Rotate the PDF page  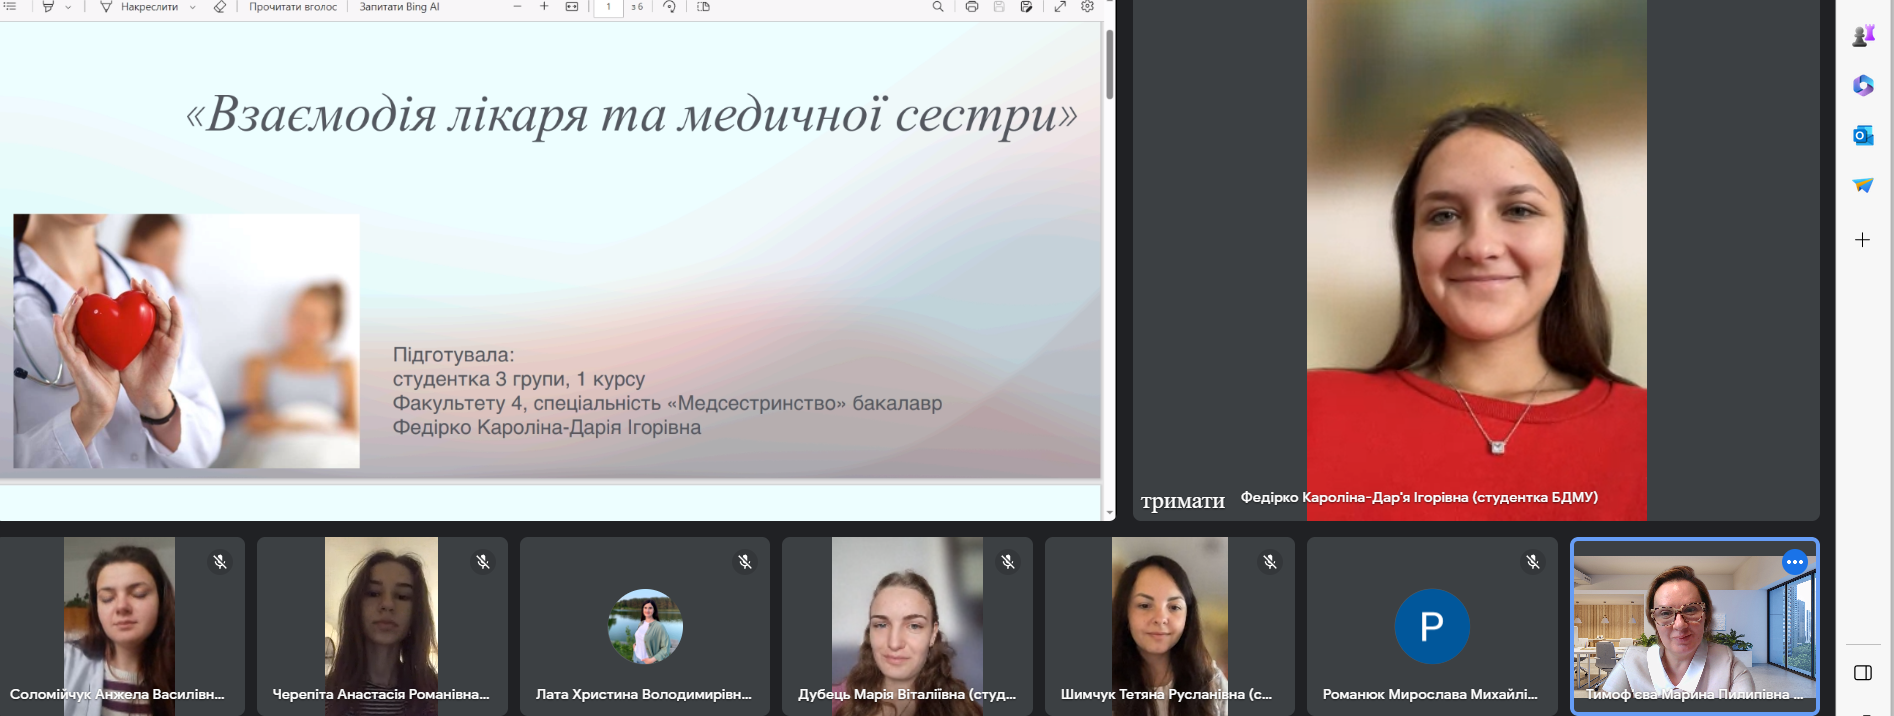coord(669,7)
